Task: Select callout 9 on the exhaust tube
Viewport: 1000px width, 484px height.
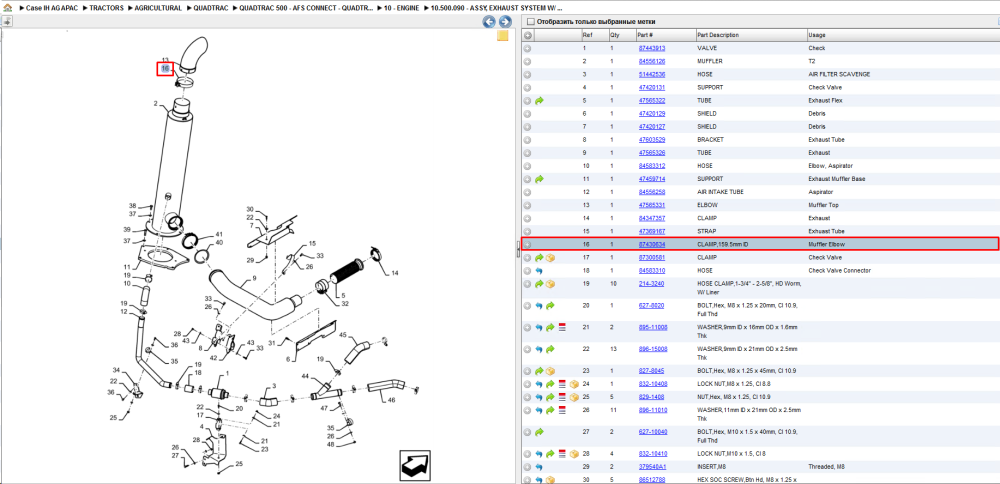Action: [x=254, y=278]
